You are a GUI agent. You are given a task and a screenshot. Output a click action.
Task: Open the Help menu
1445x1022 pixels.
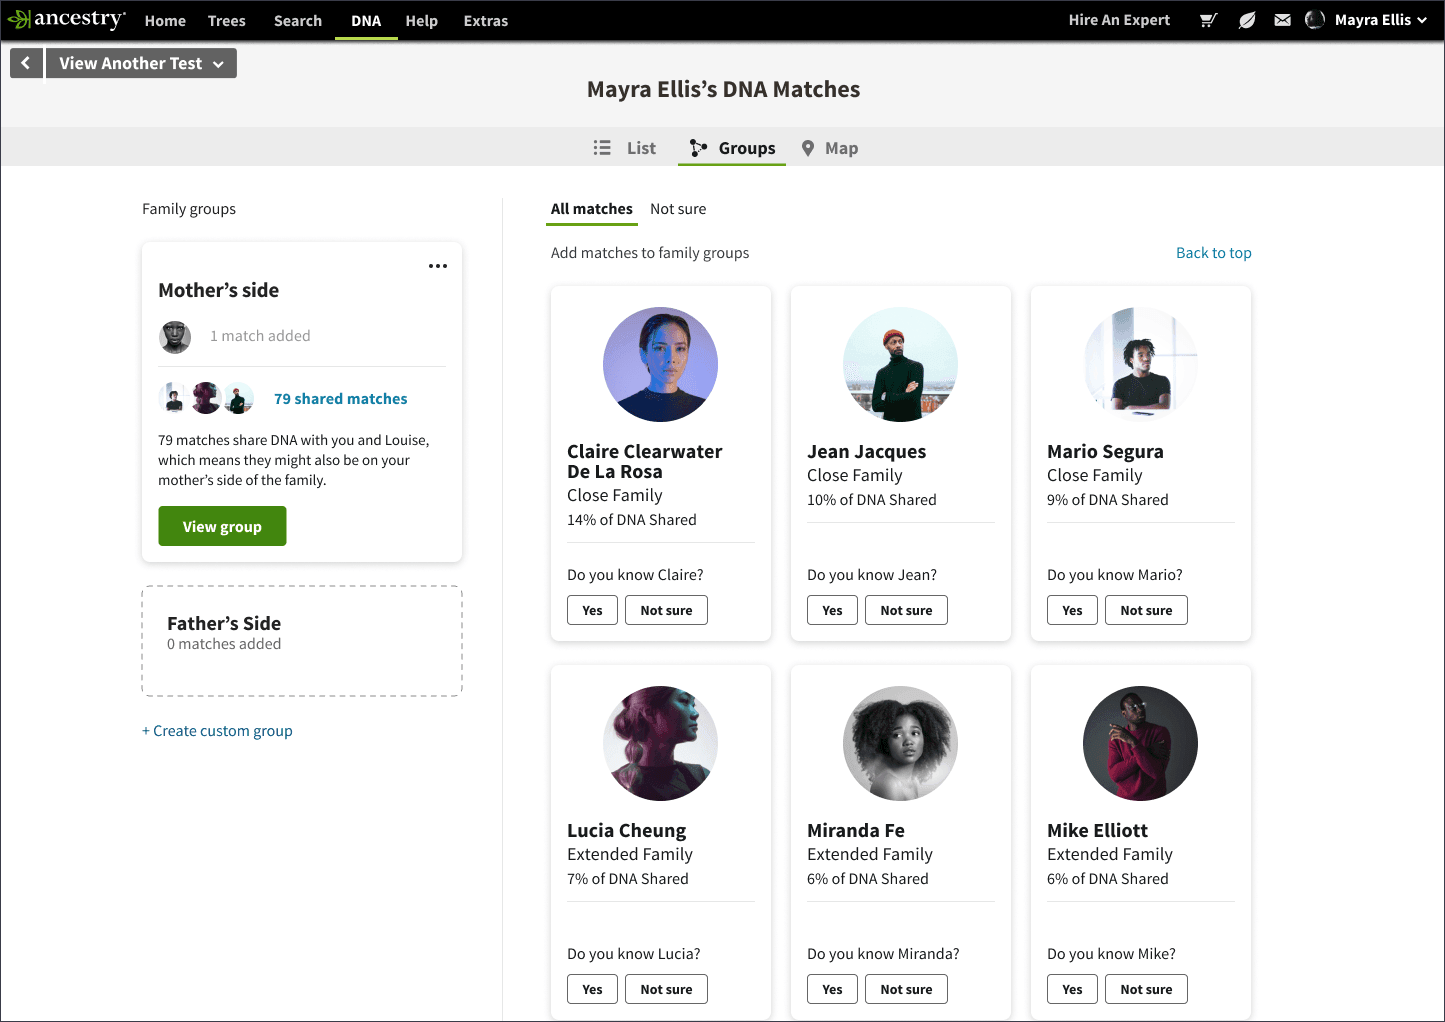[422, 21]
